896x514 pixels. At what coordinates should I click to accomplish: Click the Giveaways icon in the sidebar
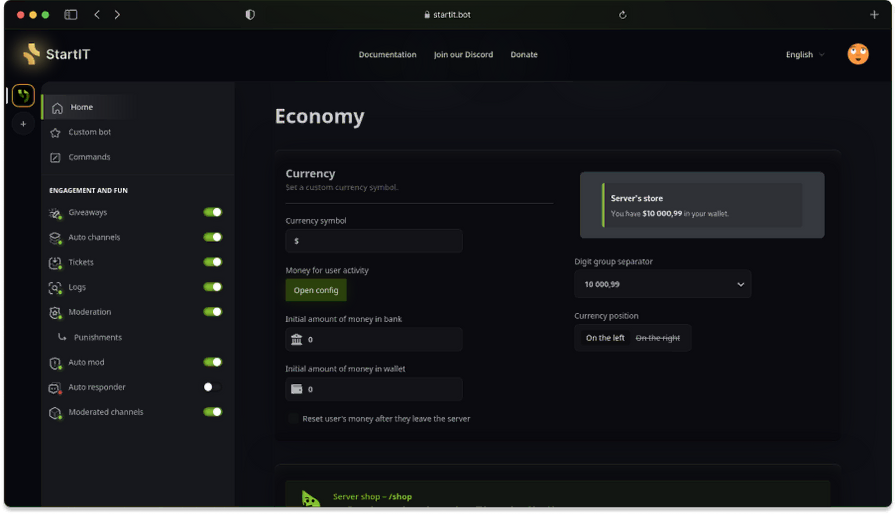click(55, 213)
